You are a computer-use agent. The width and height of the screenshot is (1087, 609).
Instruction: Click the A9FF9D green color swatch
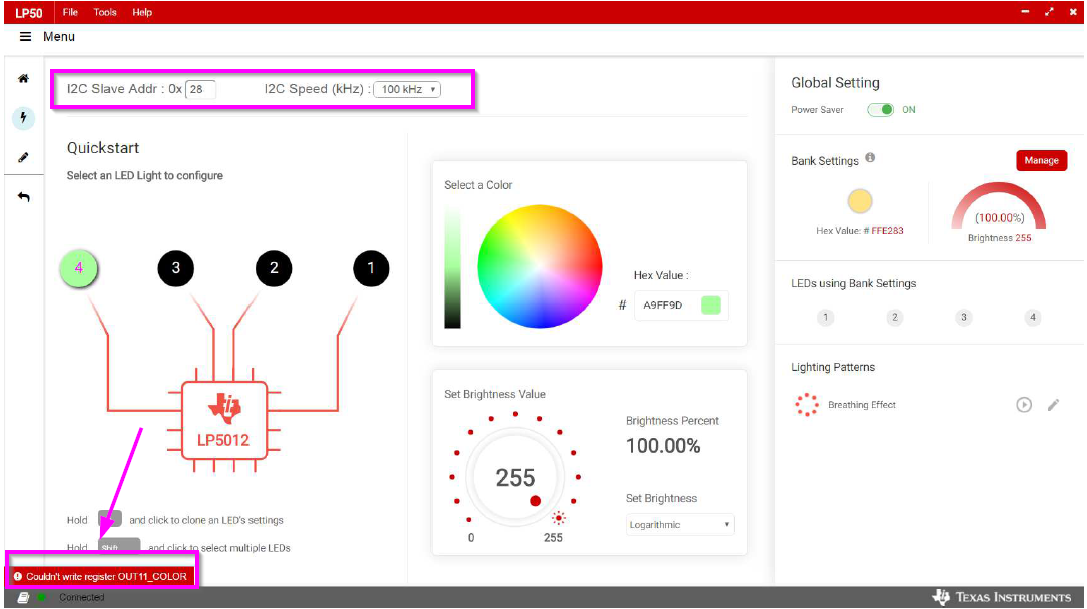pyautogui.click(x=711, y=305)
